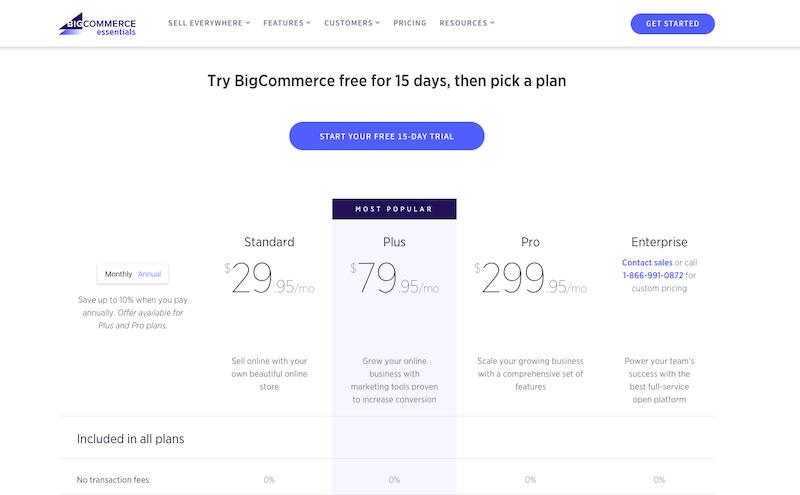This screenshot has height=495, width=800.
Task: Select the Enterprise plan heading
Action: (x=659, y=242)
